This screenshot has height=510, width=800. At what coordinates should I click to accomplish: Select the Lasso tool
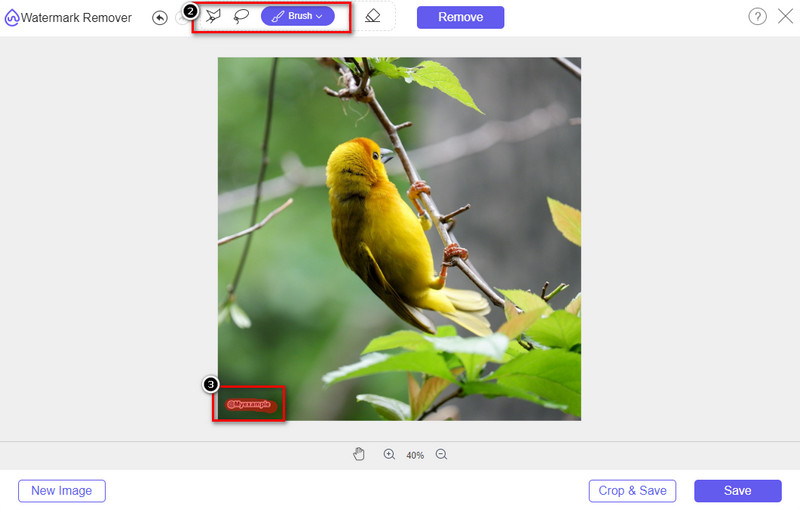pyautogui.click(x=241, y=17)
